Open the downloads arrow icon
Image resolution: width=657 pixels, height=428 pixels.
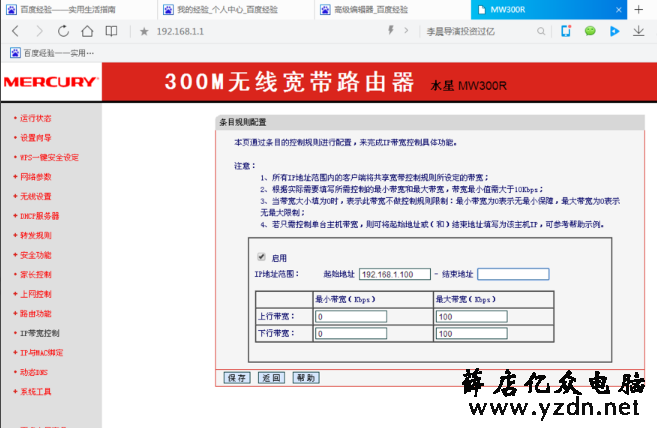[639, 31]
